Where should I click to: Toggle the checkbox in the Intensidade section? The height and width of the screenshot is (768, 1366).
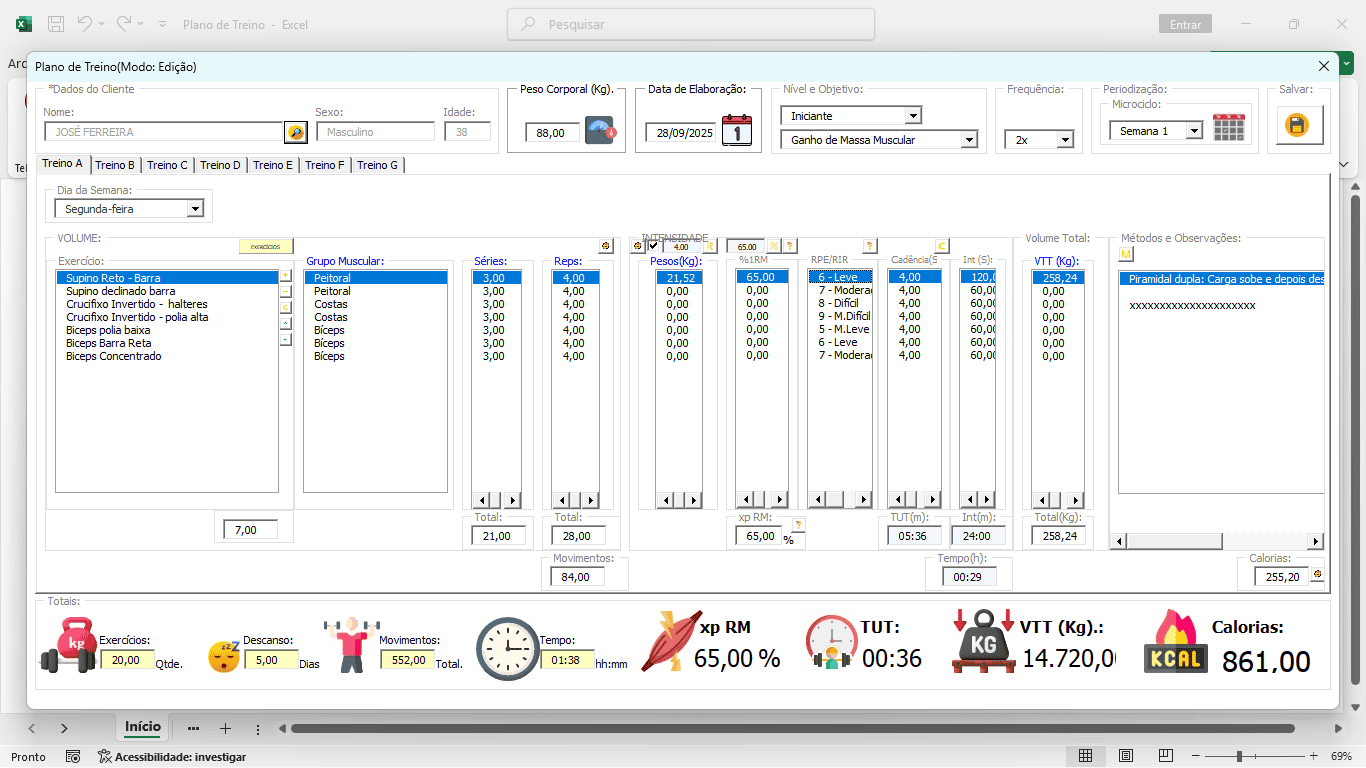click(653, 246)
